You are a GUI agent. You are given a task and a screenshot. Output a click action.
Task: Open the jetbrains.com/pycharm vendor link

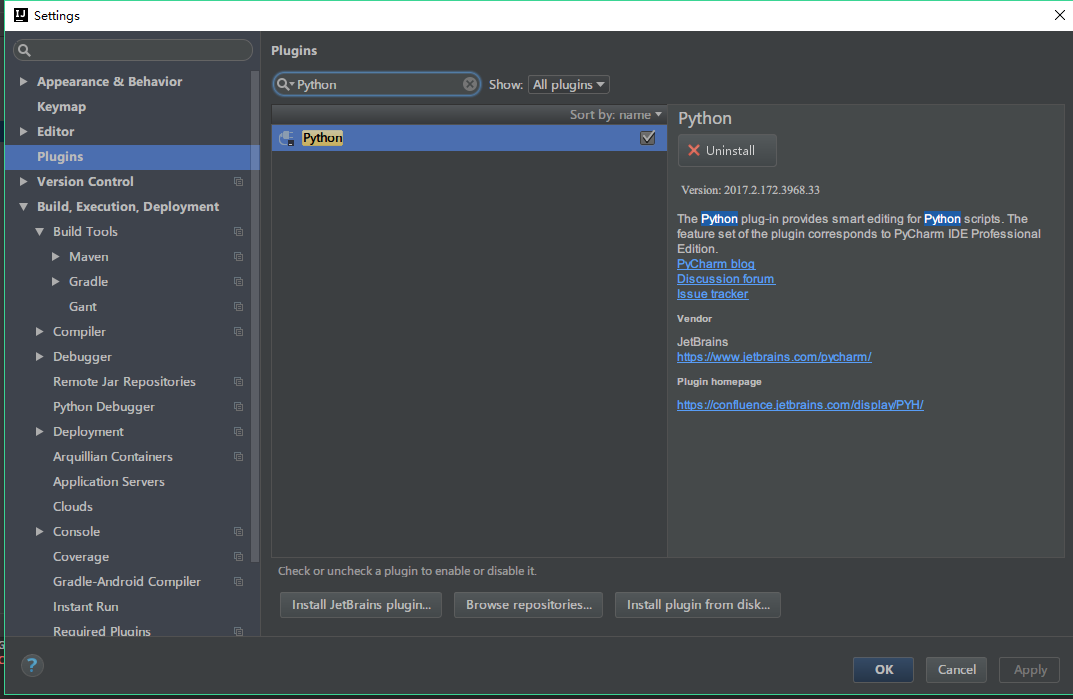[x=774, y=357]
